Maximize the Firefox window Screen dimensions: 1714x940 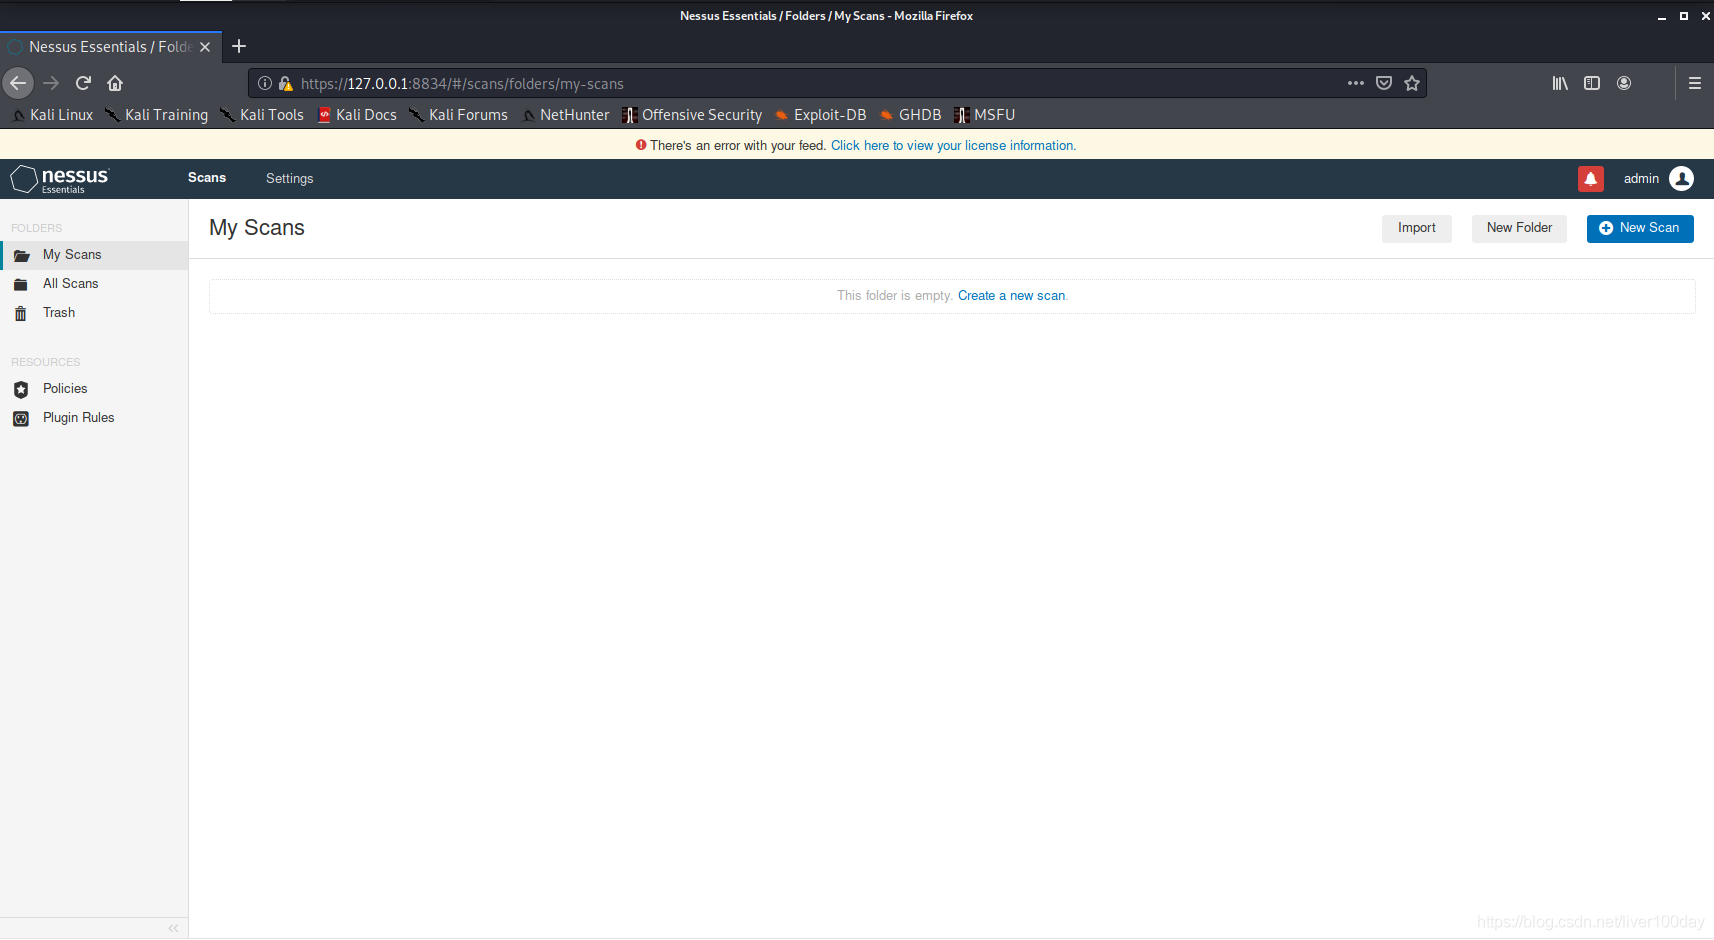pyautogui.click(x=1684, y=16)
